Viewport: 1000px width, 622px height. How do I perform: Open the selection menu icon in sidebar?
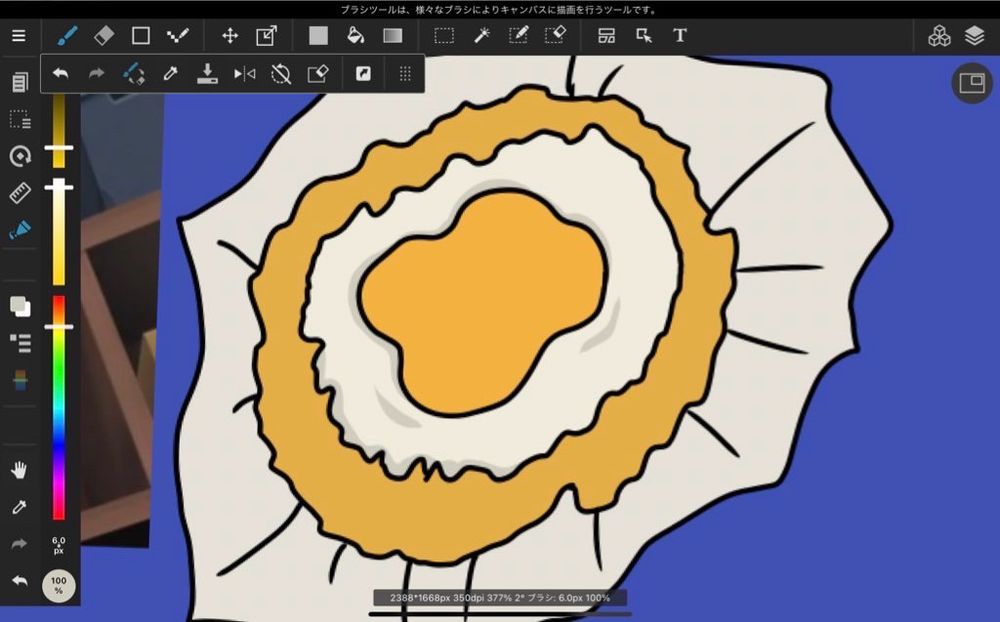pyautogui.click(x=20, y=119)
